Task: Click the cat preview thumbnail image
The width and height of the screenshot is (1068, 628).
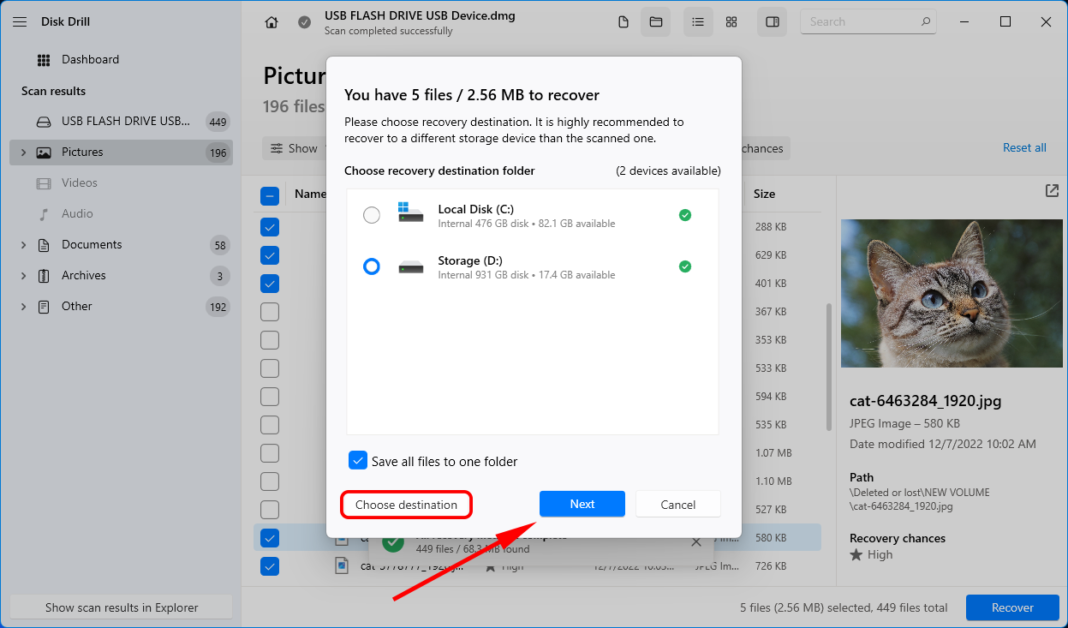Action: 951,294
